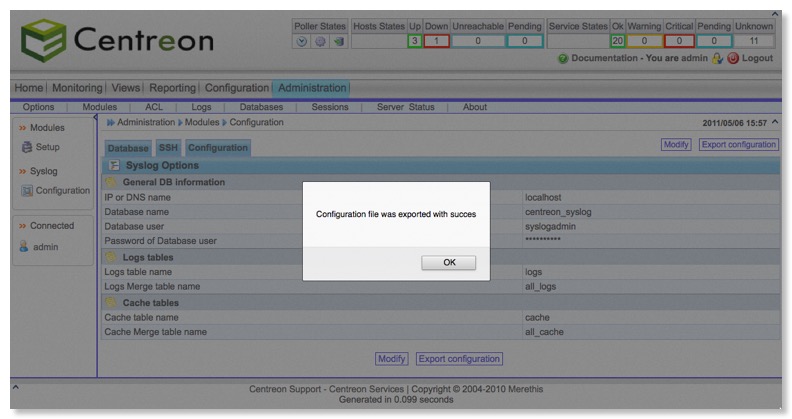Collapse the left sidebar using its arrow
Viewport: 792px width, 419px height.
tap(96, 119)
